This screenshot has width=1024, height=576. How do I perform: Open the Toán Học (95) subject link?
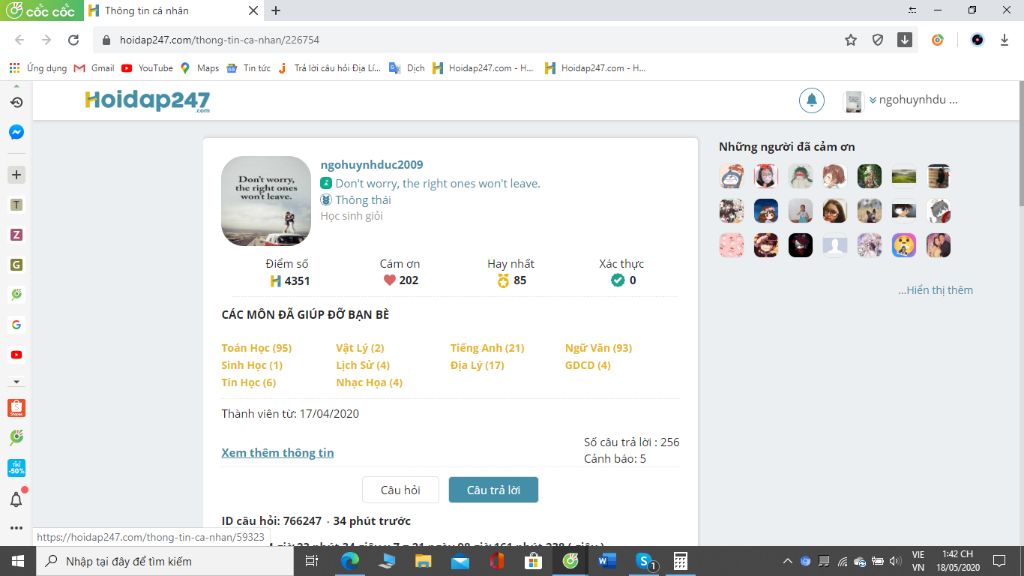tap(257, 348)
